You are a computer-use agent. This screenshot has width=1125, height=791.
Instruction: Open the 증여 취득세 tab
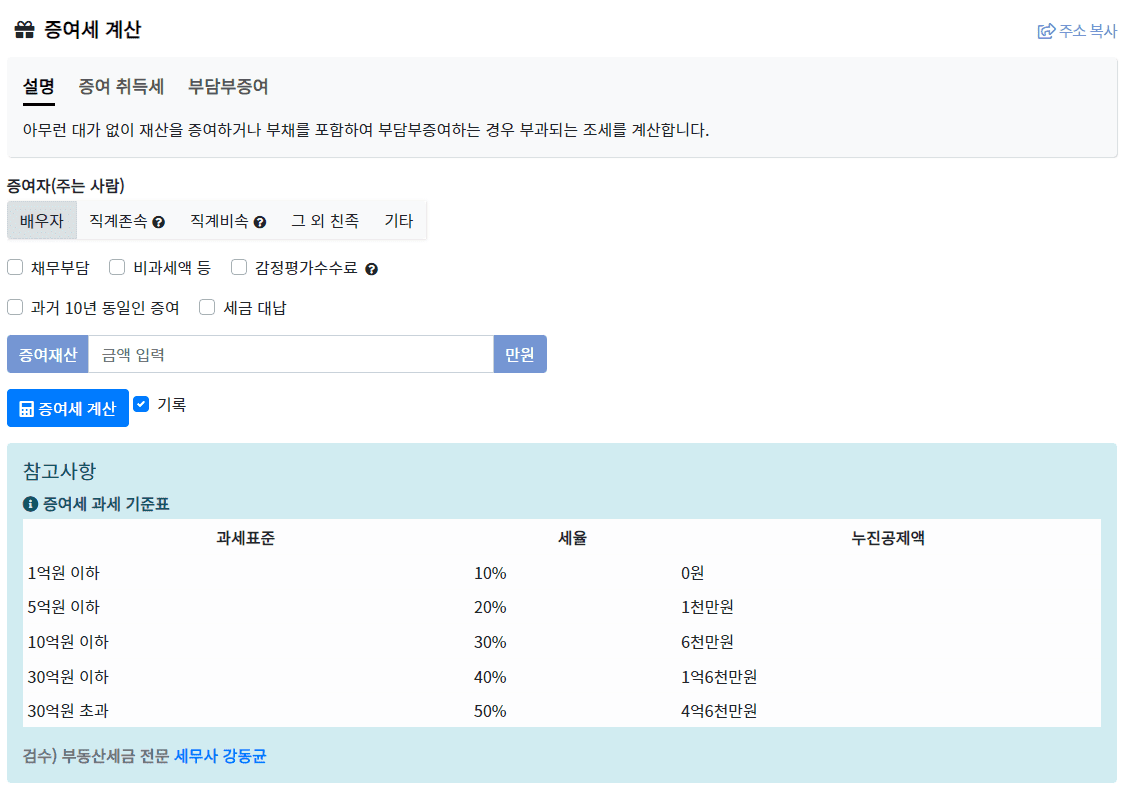(121, 87)
